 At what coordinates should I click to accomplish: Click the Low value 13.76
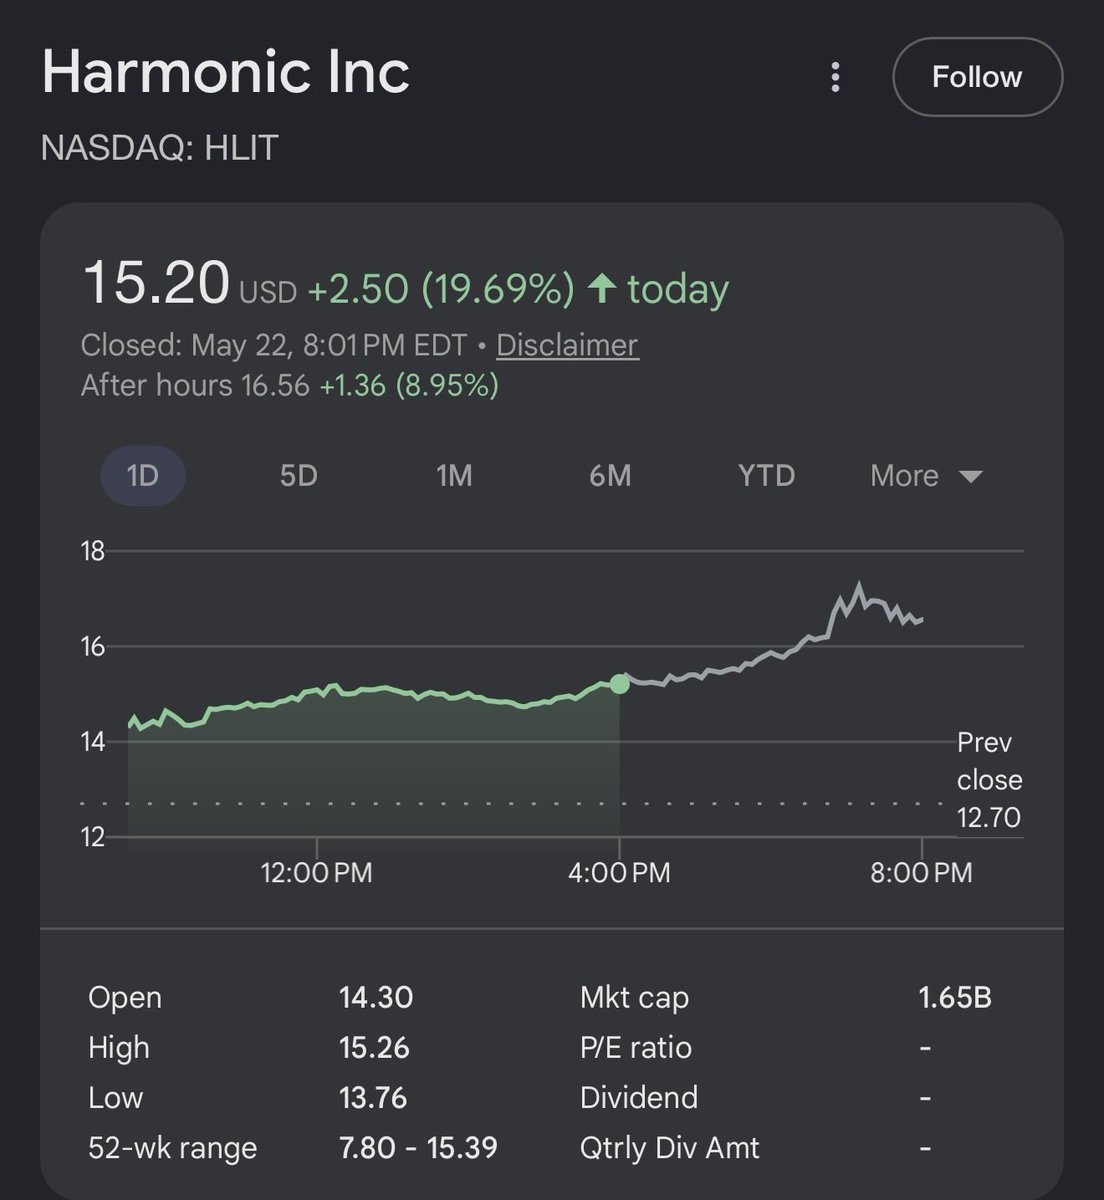(x=373, y=1098)
